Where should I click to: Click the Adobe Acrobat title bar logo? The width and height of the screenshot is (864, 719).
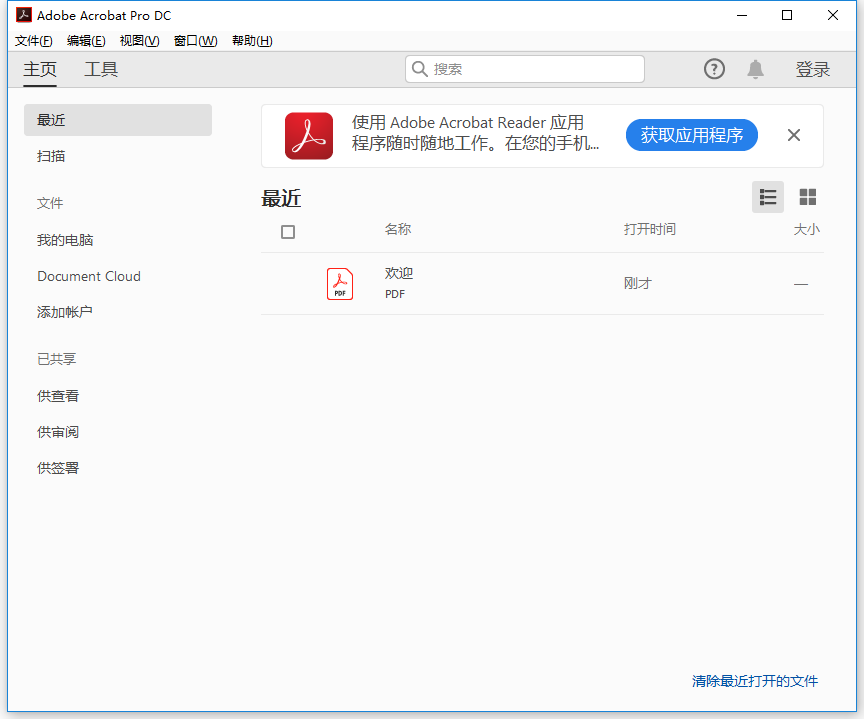(24, 15)
